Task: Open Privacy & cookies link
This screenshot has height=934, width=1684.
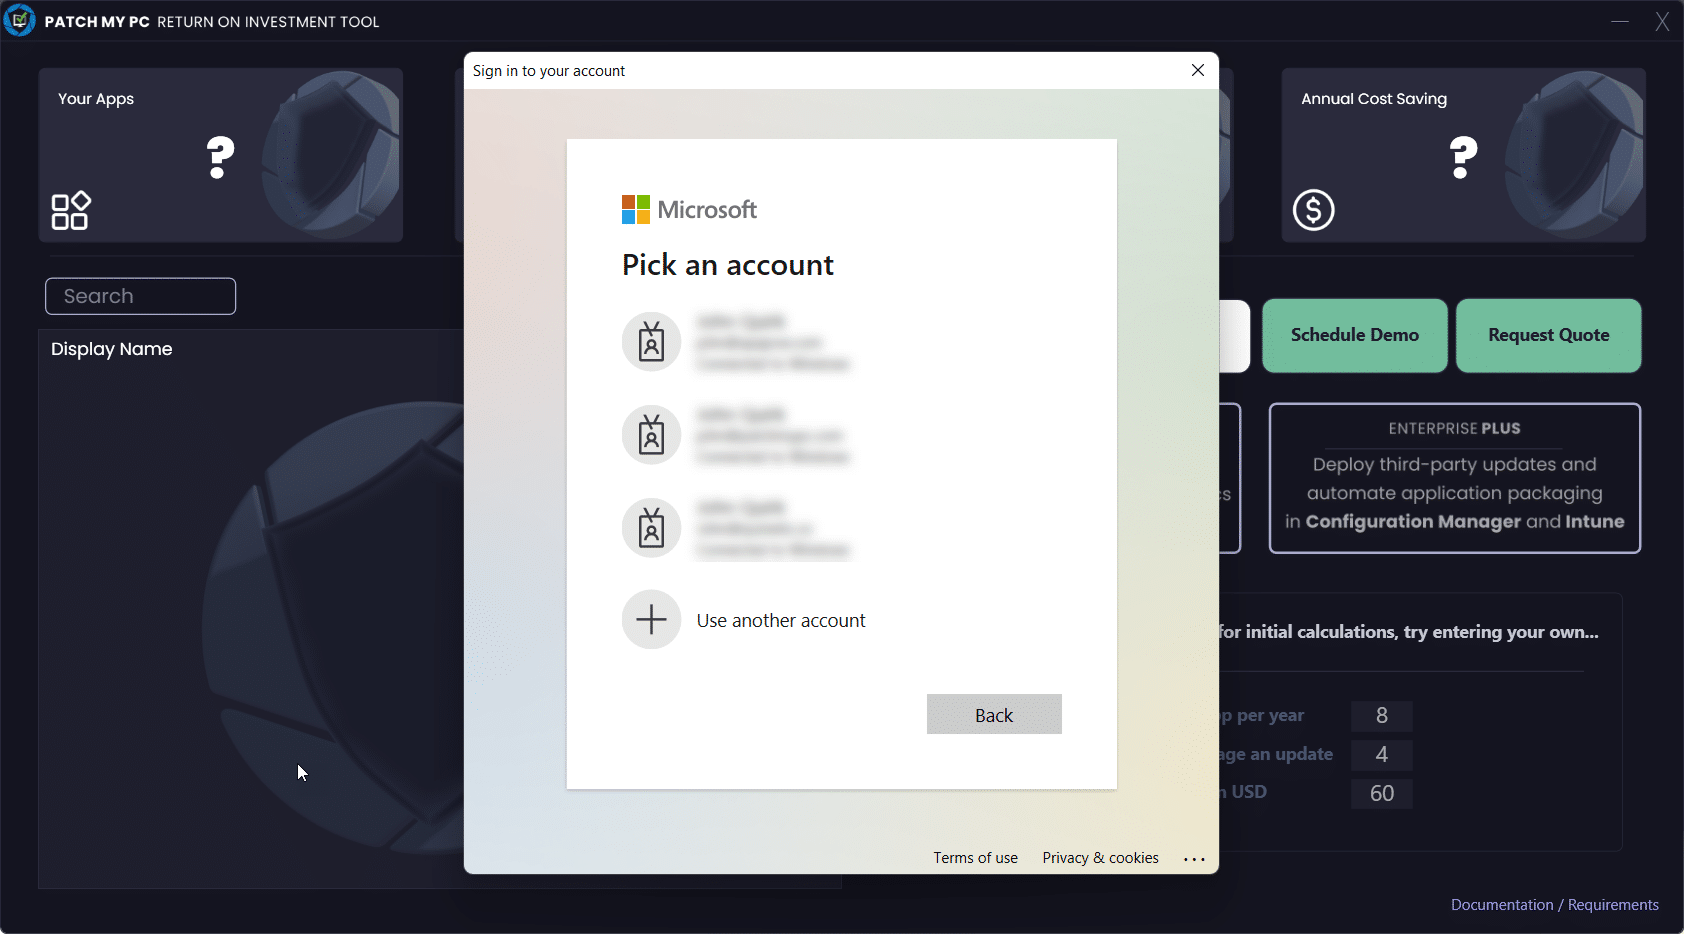Action: click(1100, 858)
